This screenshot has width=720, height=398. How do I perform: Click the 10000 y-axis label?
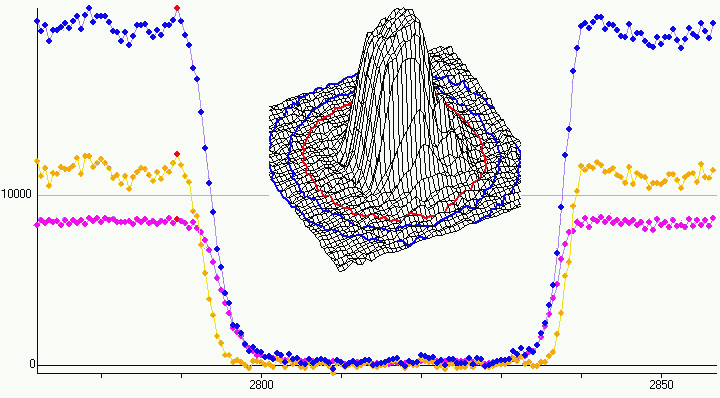click(x=17, y=194)
